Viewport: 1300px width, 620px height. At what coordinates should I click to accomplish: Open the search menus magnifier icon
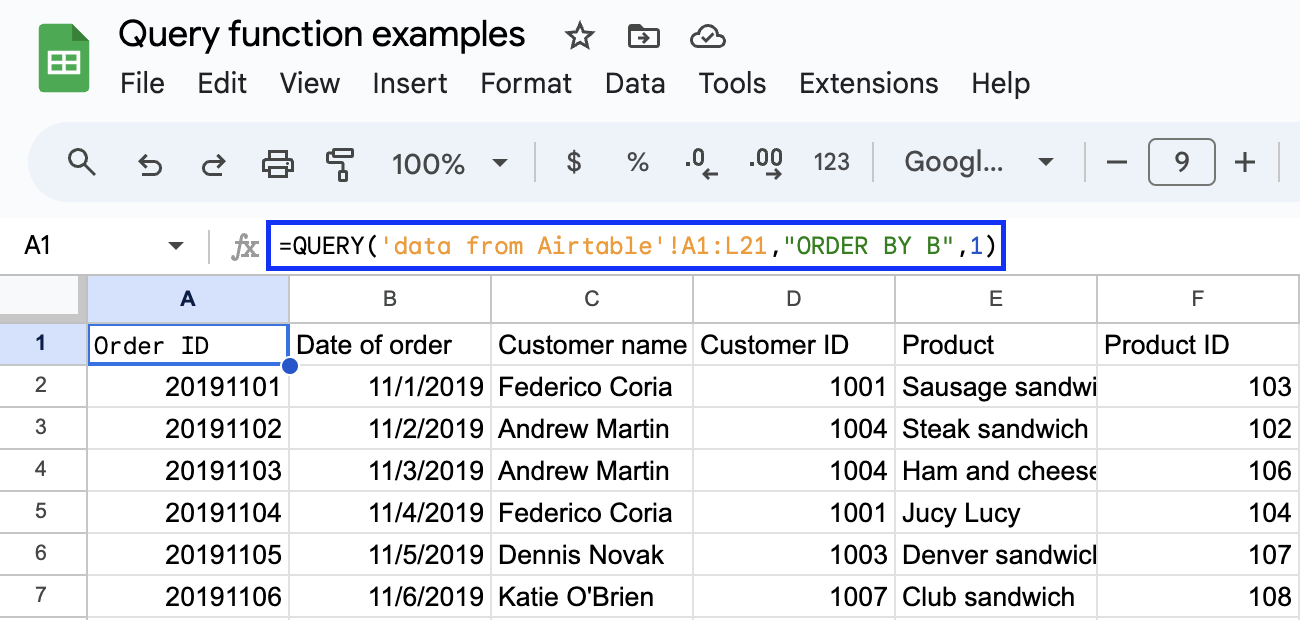[82, 162]
